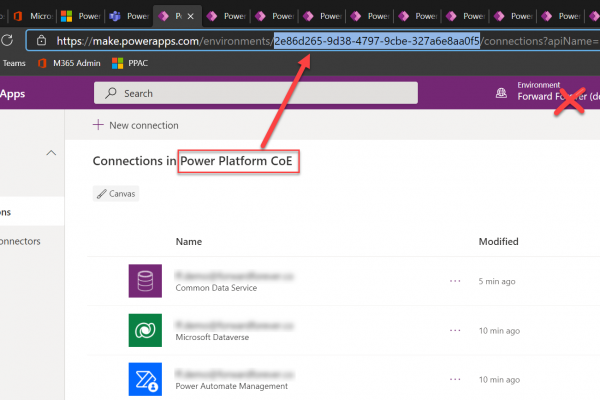The width and height of the screenshot is (600, 400).
Task: Collapse the sidebar section chevron
Action: coord(51,153)
